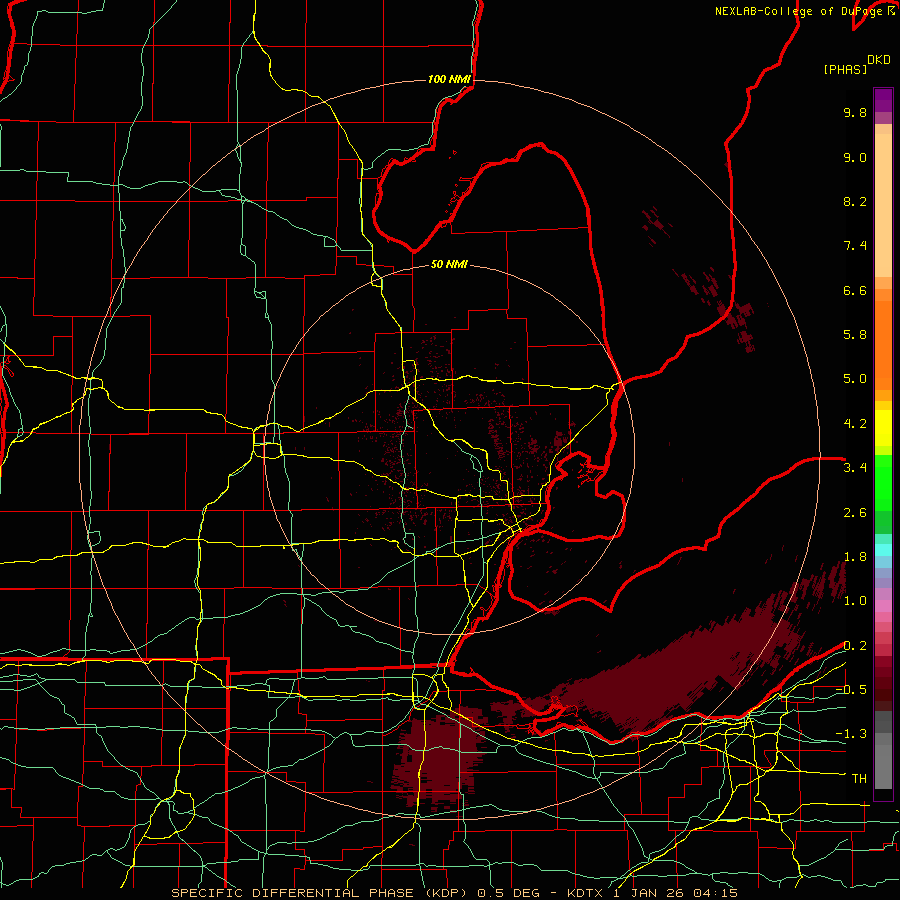Viewport: 900px width, 900px height.
Task: Click the 9.0 scale value
Action: (855, 157)
